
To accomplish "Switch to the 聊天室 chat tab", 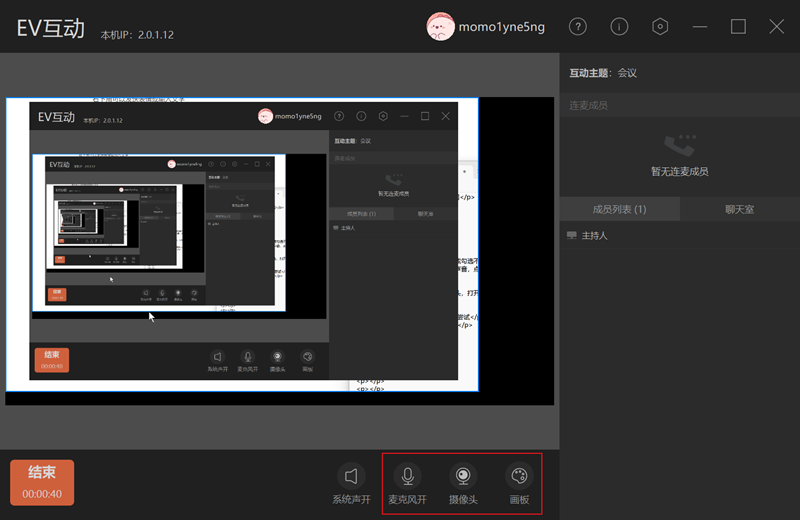I will click(739, 209).
